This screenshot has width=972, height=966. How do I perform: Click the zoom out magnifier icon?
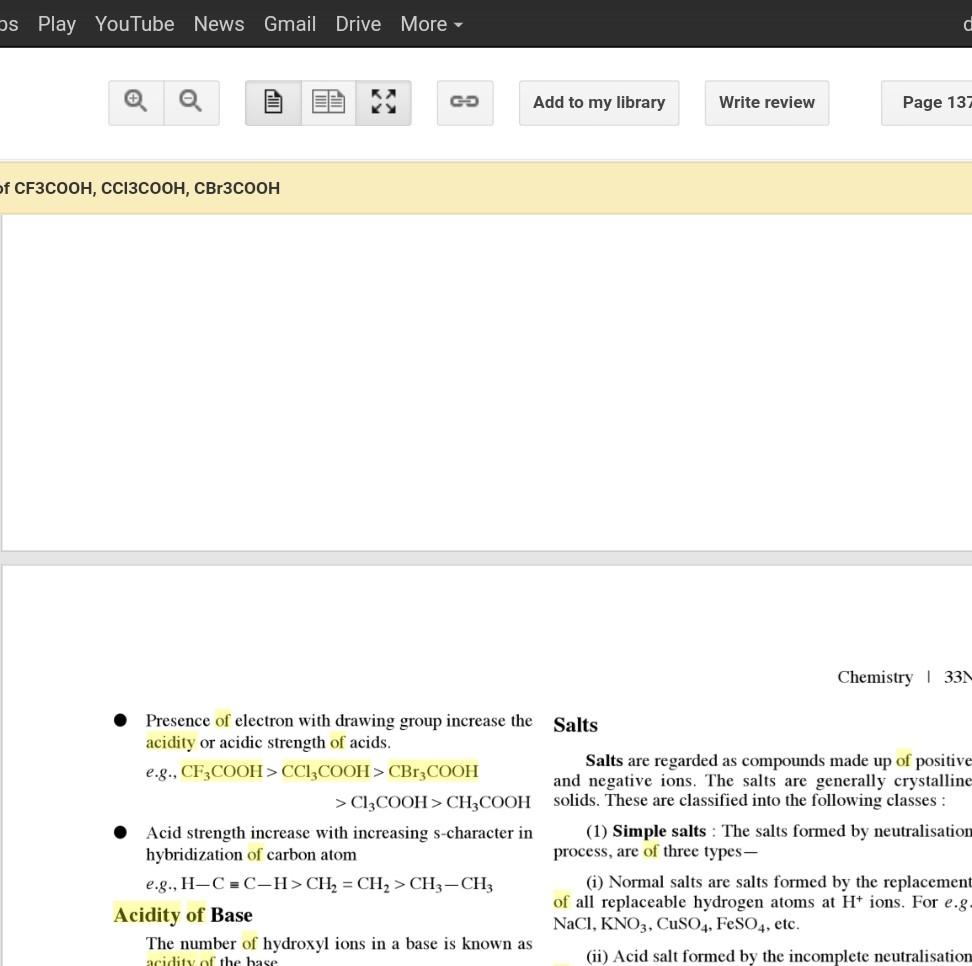tap(191, 102)
